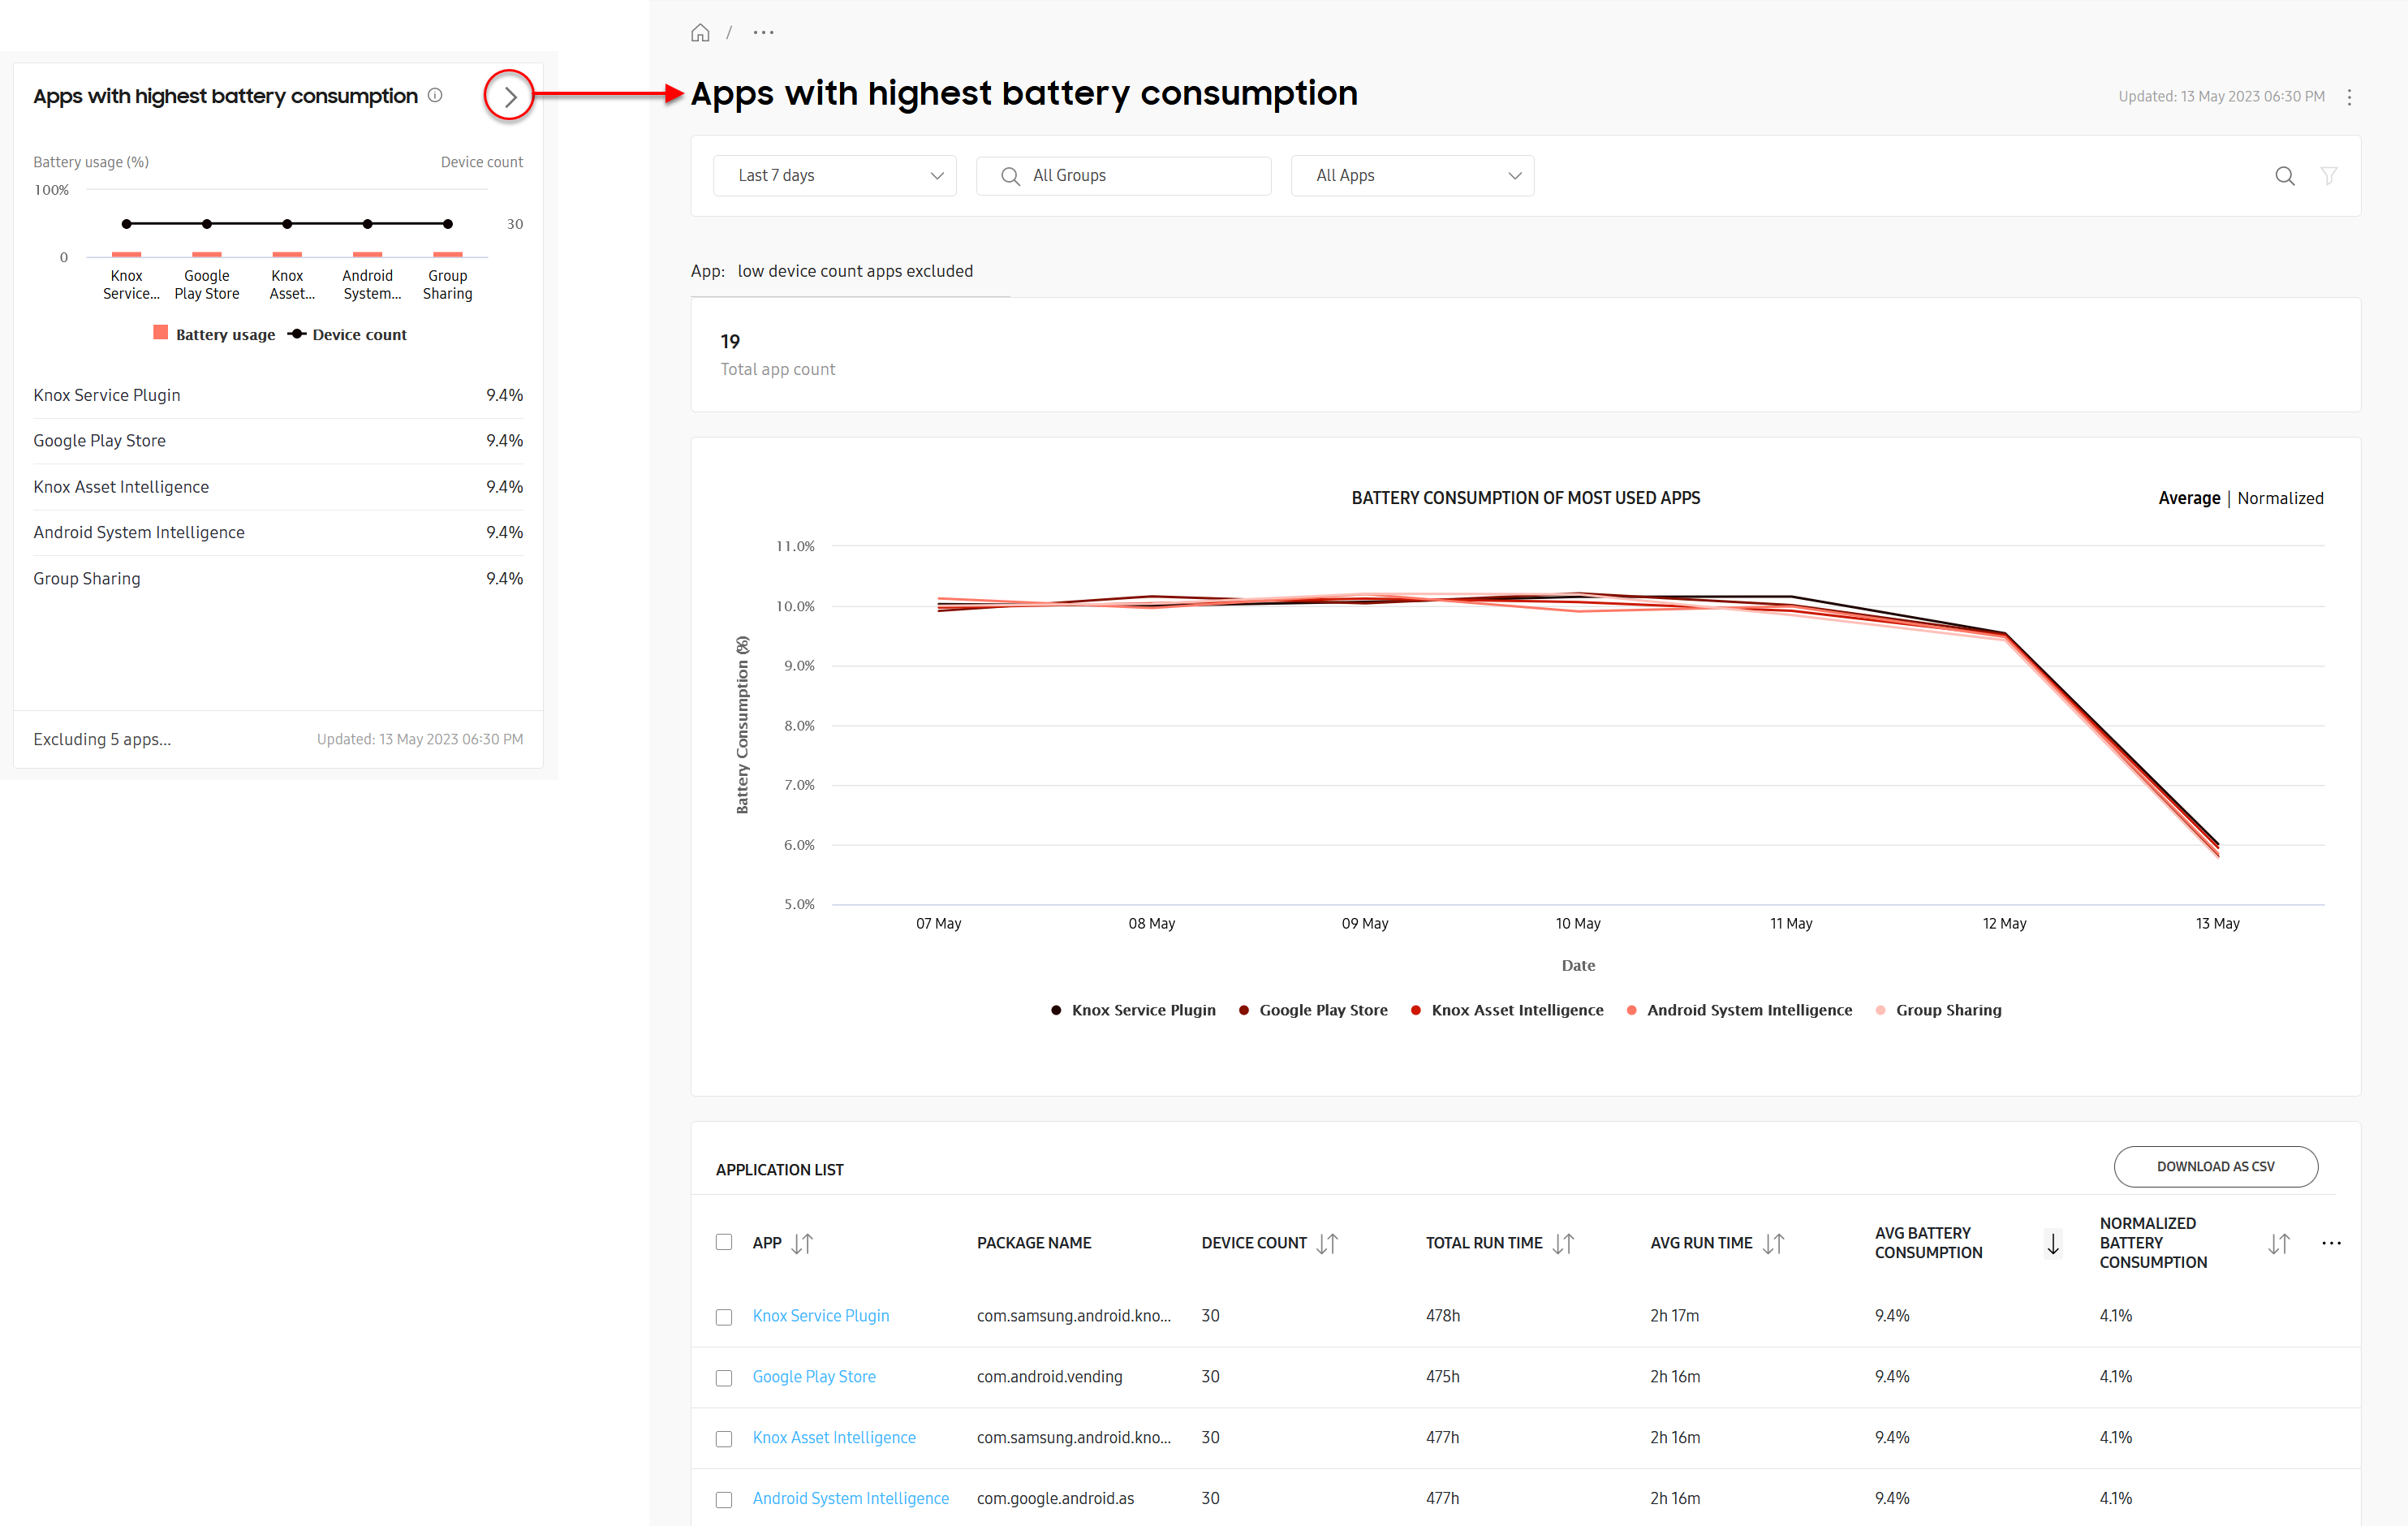Viewport: 2408px width, 1526px height.
Task: Sort by AVG RUN TIME column
Action: tap(1773, 1243)
